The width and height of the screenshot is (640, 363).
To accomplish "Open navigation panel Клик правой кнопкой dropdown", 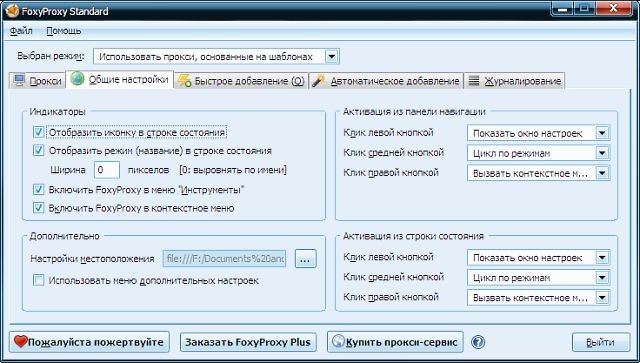I will 539,173.
